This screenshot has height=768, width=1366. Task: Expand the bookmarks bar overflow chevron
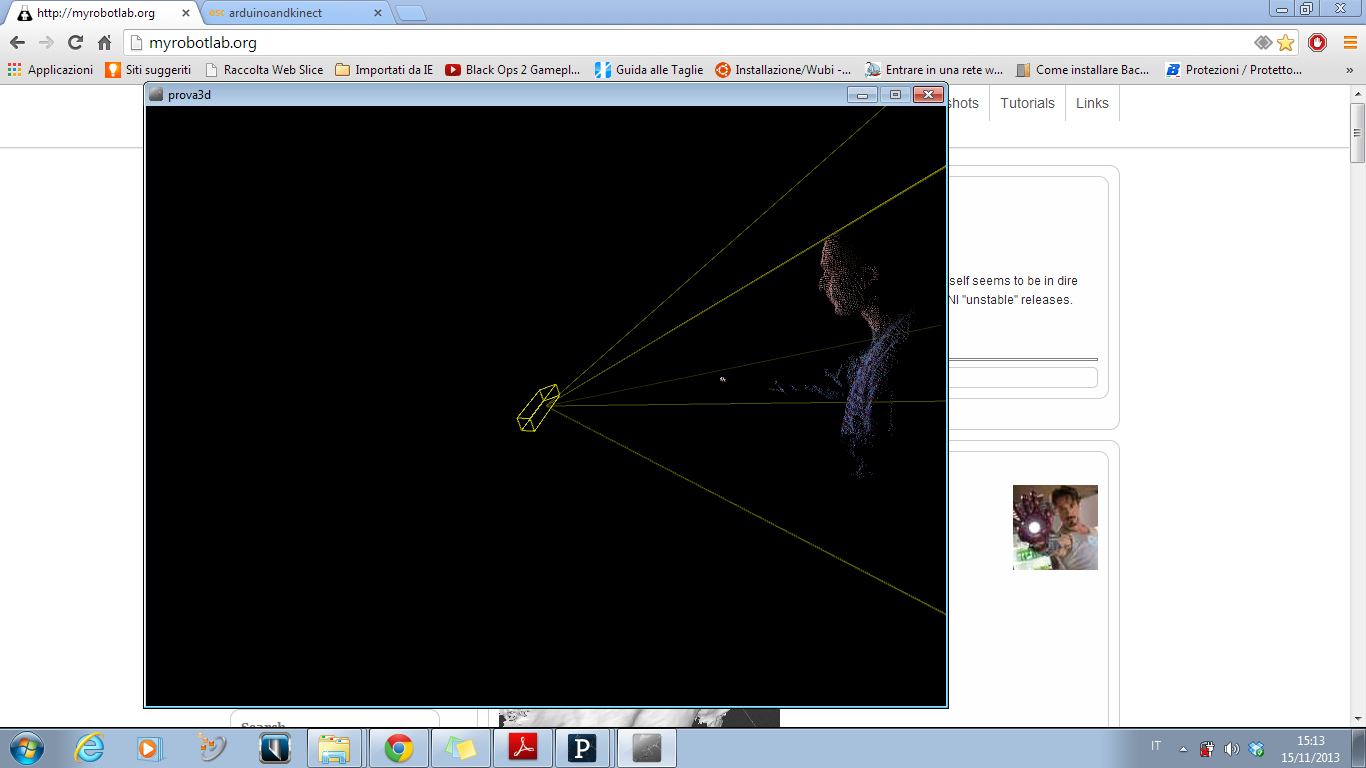[x=1350, y=70]
